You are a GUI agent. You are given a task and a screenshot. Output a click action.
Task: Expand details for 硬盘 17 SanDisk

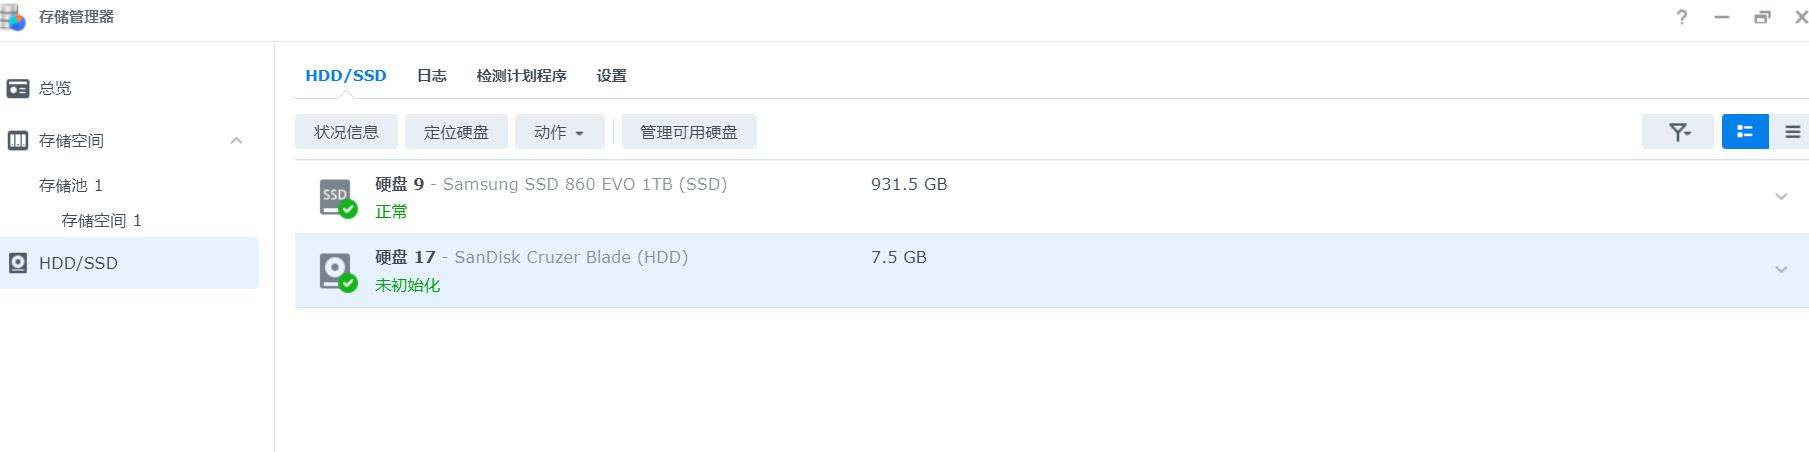coord(1781,270)
